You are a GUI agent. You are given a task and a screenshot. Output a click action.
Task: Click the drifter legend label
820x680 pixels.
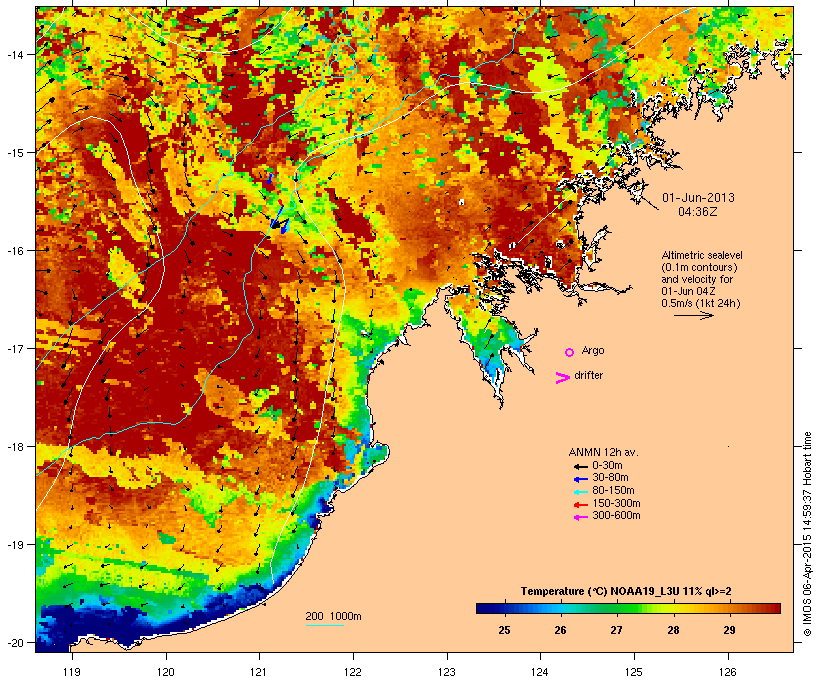[588, 375]
